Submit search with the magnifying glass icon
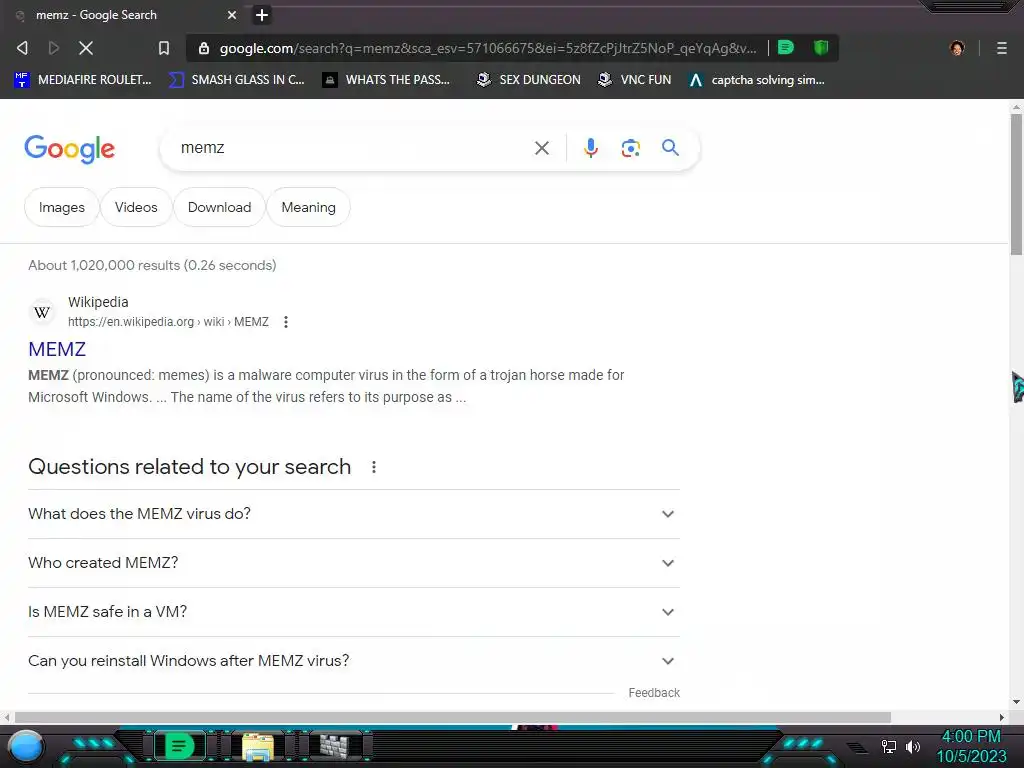 (x=670, y=148)
